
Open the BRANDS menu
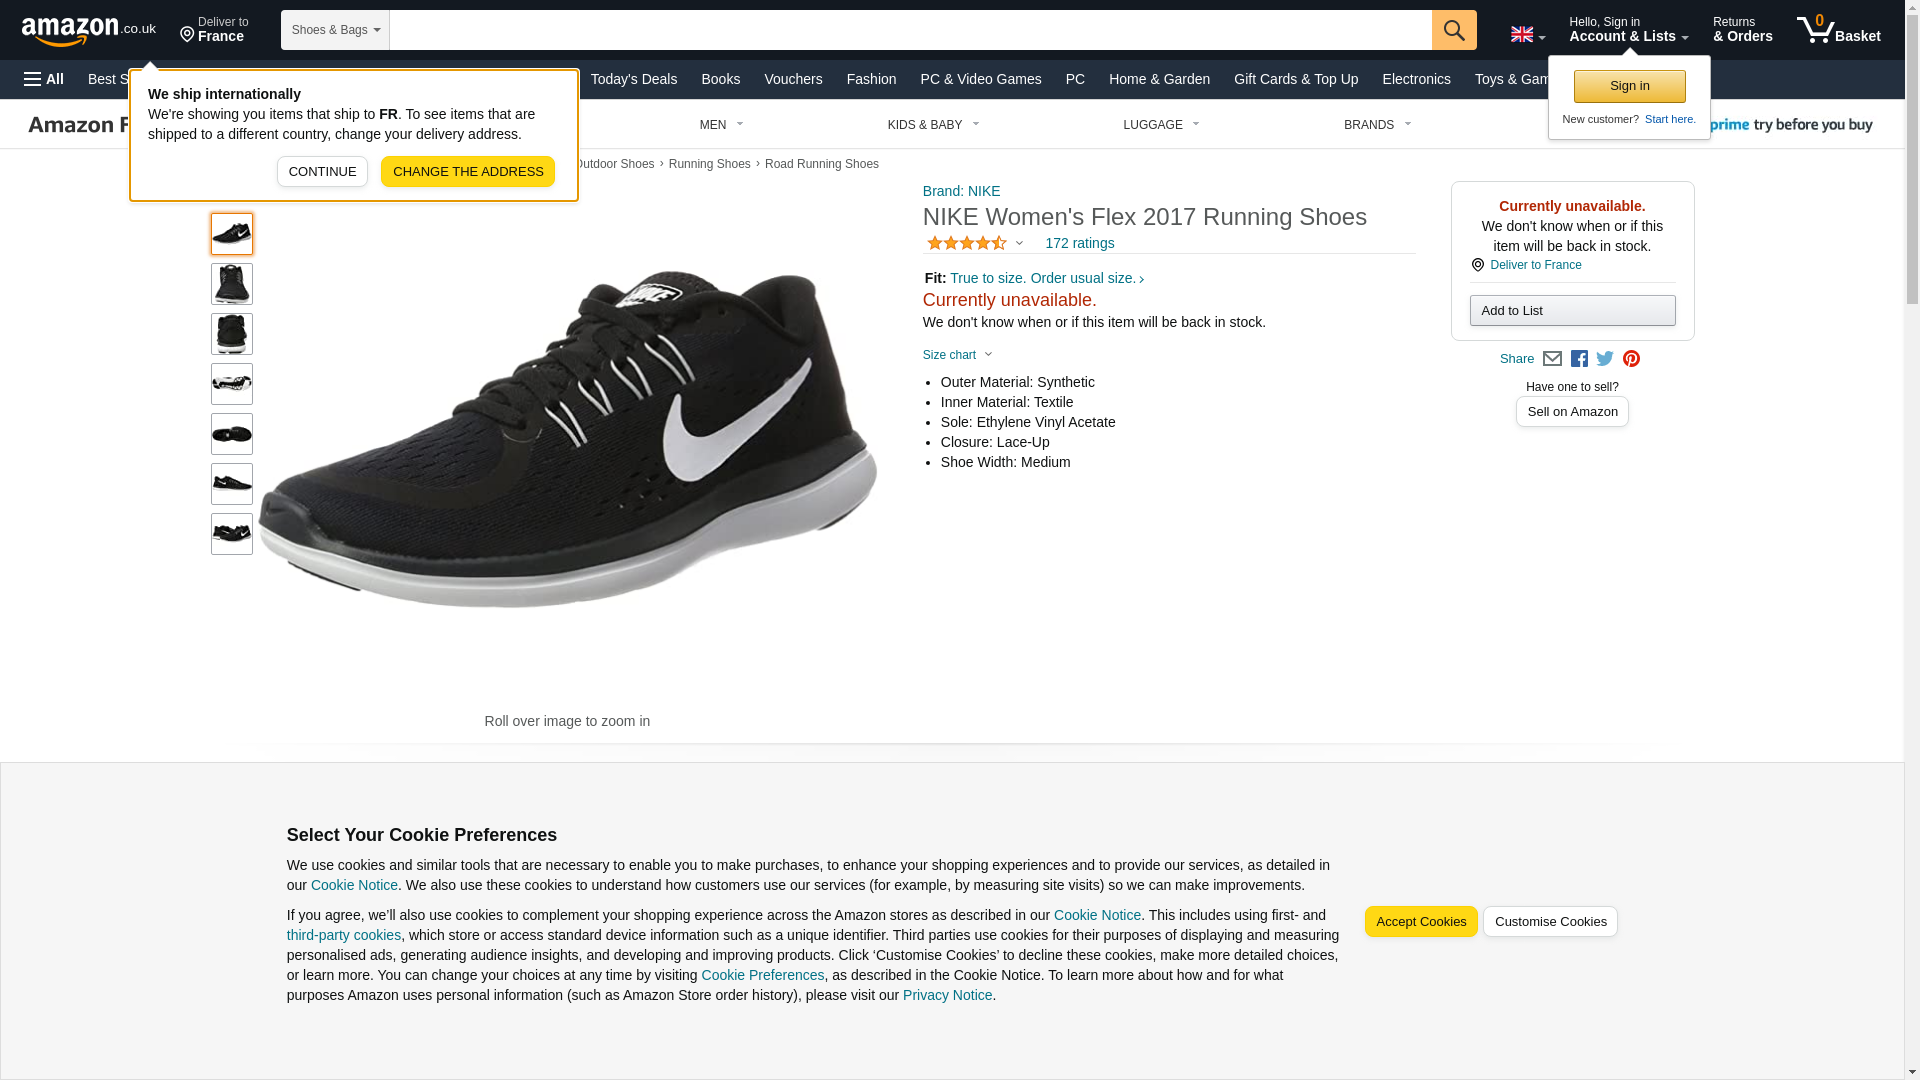[1376, 125]
